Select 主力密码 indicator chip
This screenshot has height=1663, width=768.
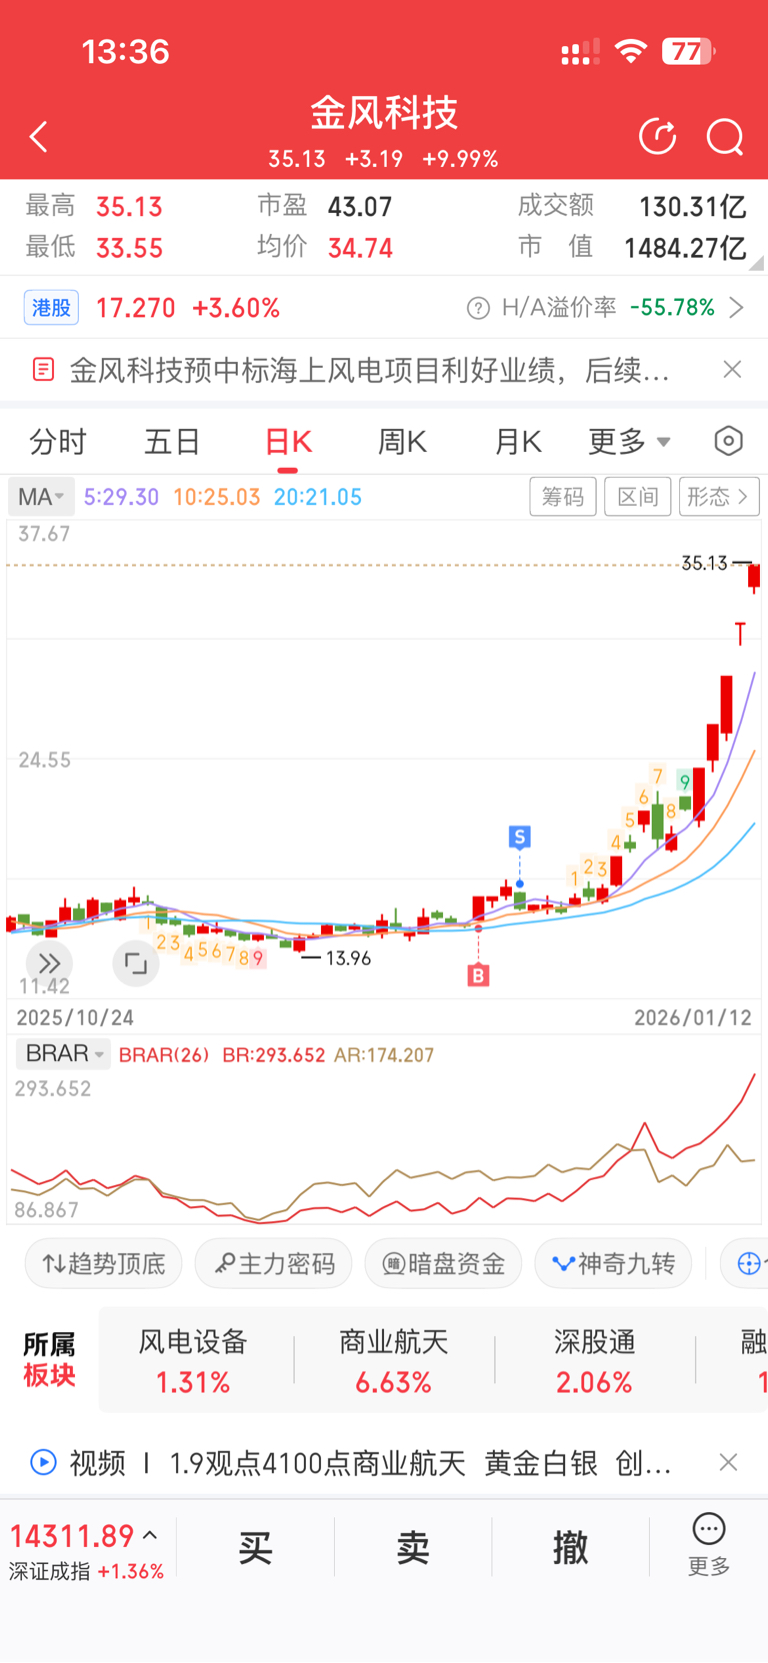click(274, 1264)
